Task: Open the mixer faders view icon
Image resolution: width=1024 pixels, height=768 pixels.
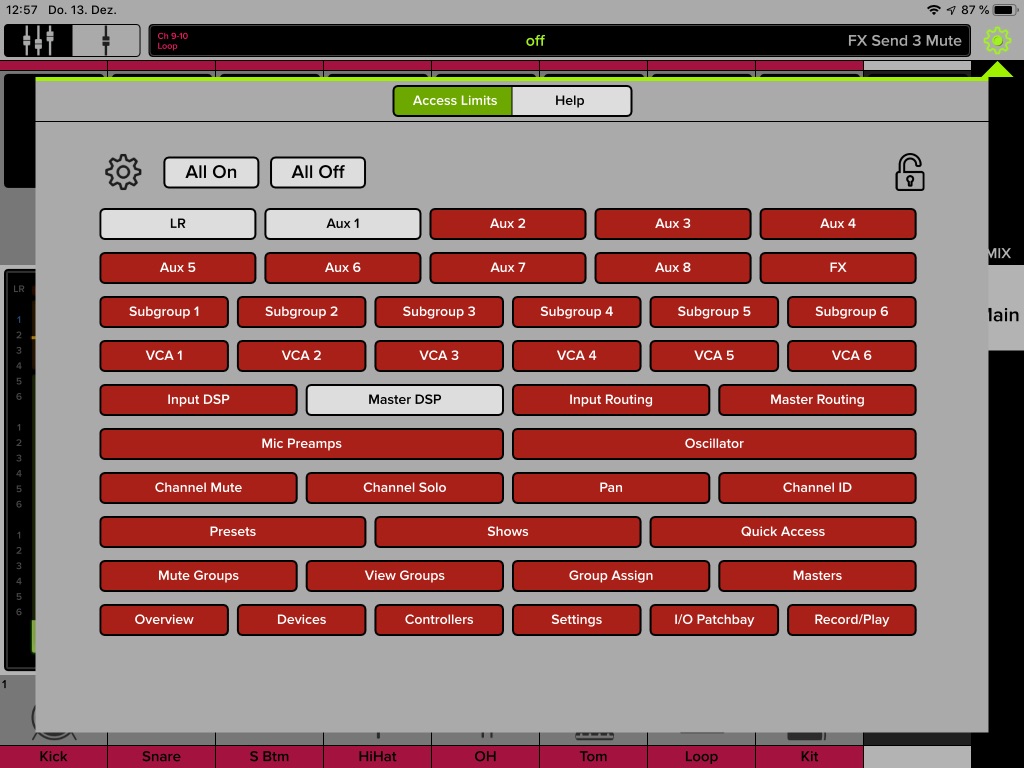Action: tap(38, 41)
